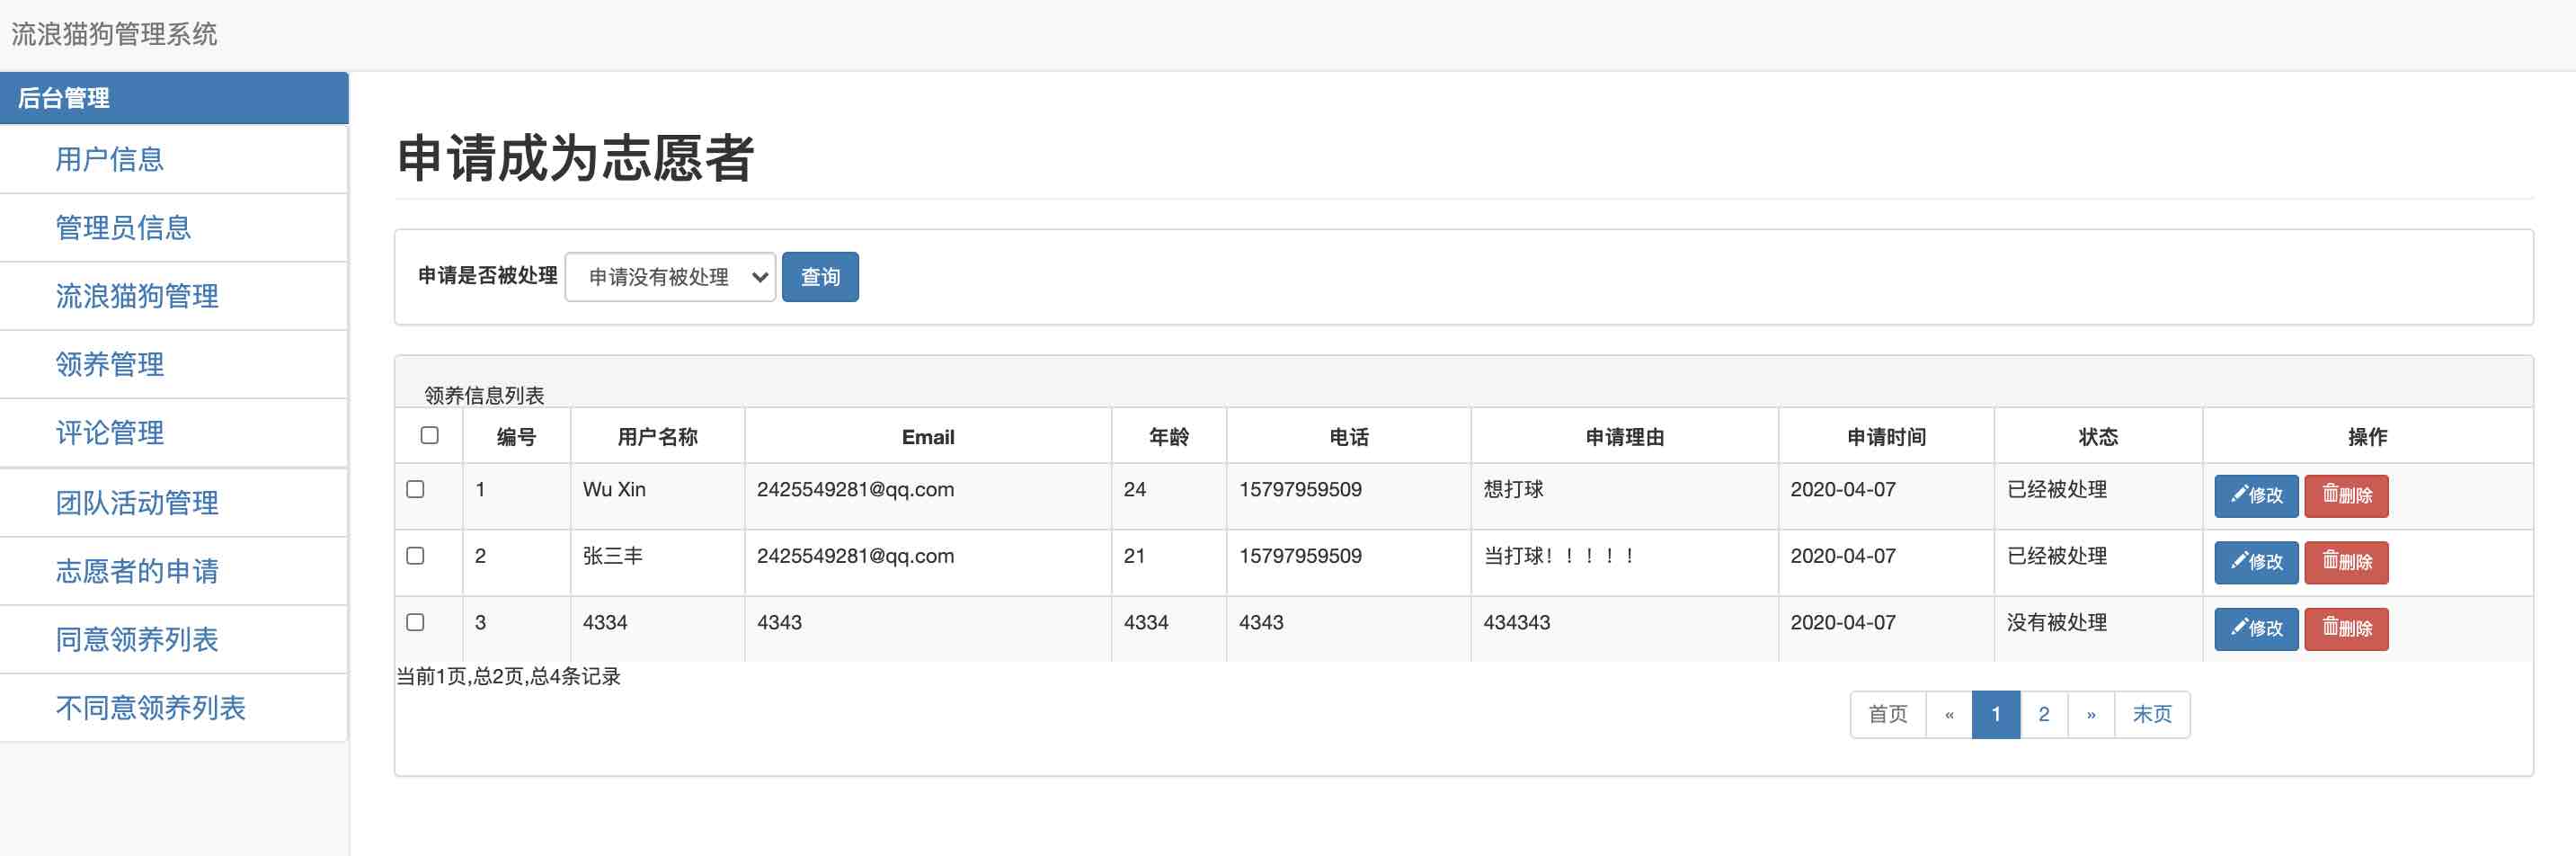Delete the row with username 4334
2576x856 pixels.
(2346, 629)
